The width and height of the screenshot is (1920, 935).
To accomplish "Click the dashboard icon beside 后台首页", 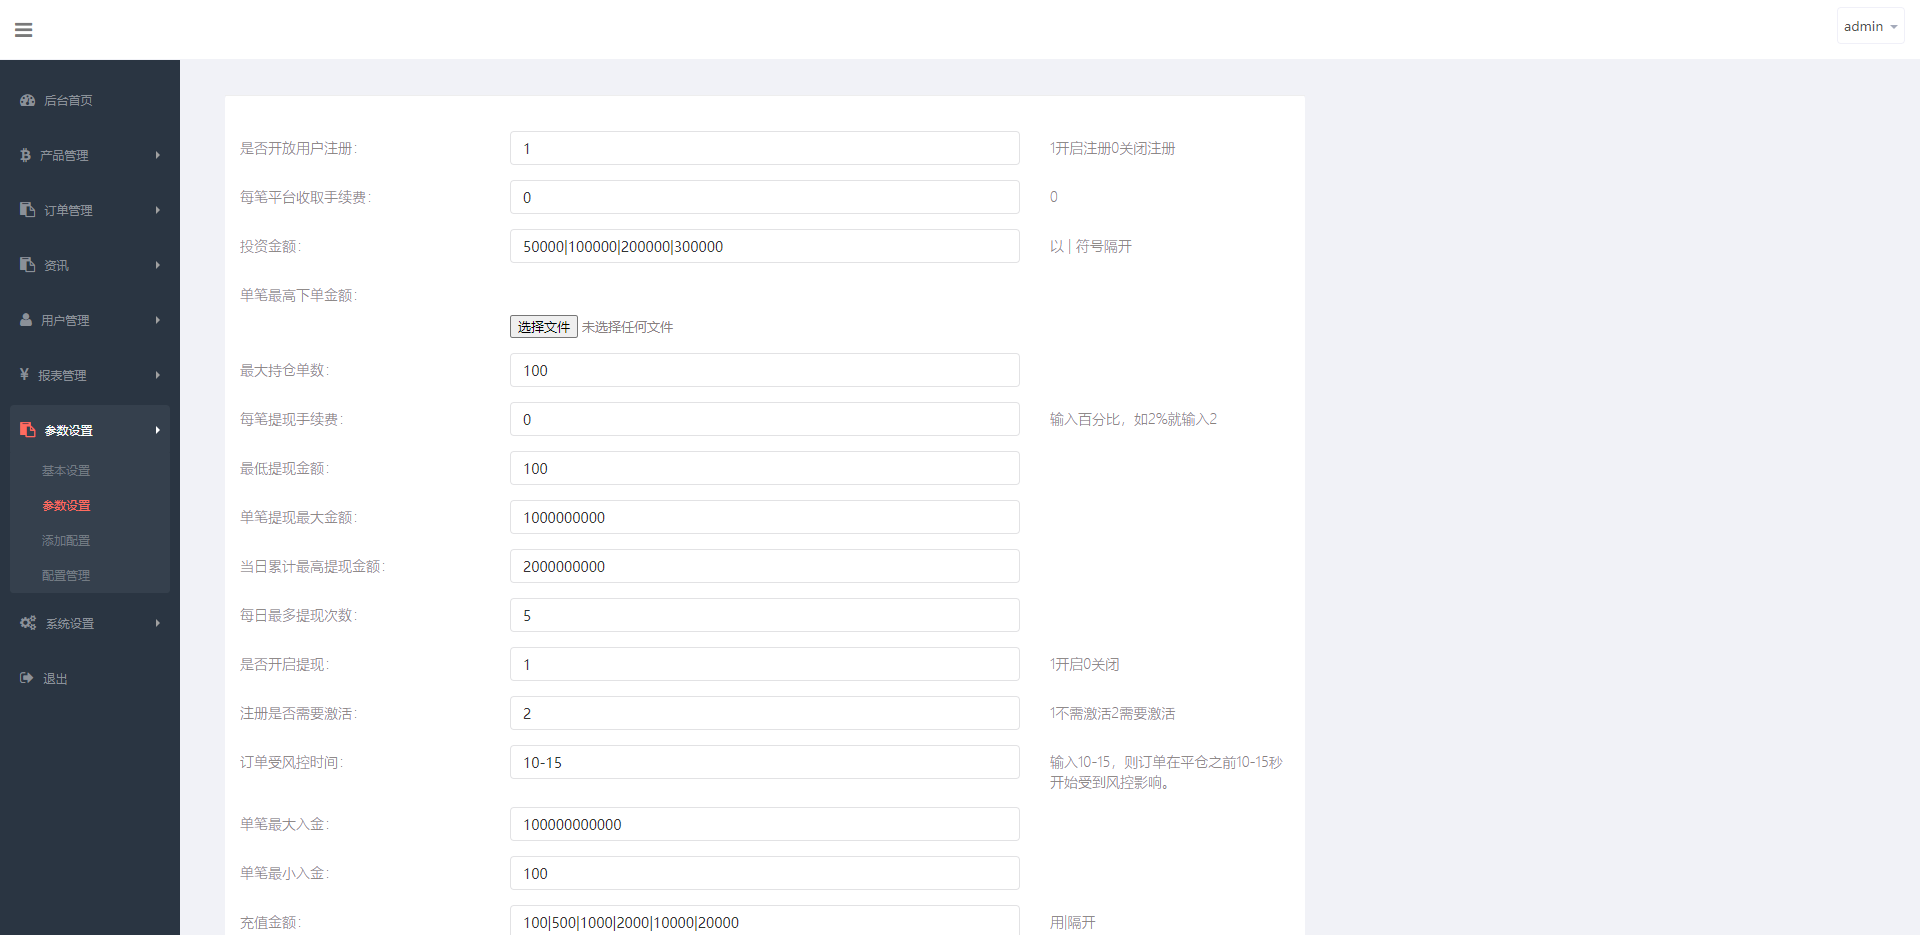I will click(28, 100).
